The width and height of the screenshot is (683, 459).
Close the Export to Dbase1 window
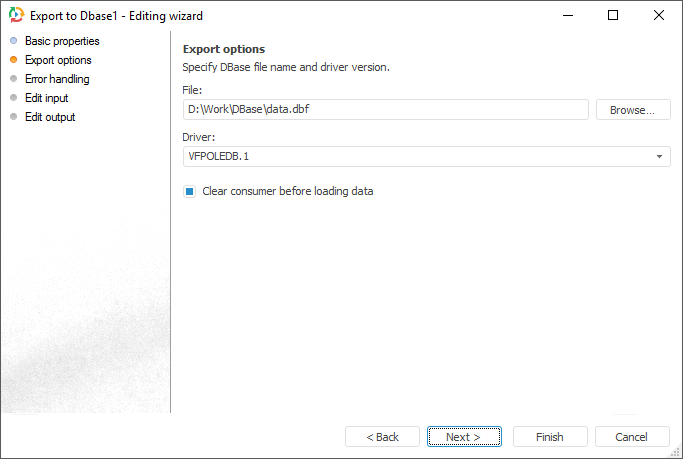click(658, 16)
